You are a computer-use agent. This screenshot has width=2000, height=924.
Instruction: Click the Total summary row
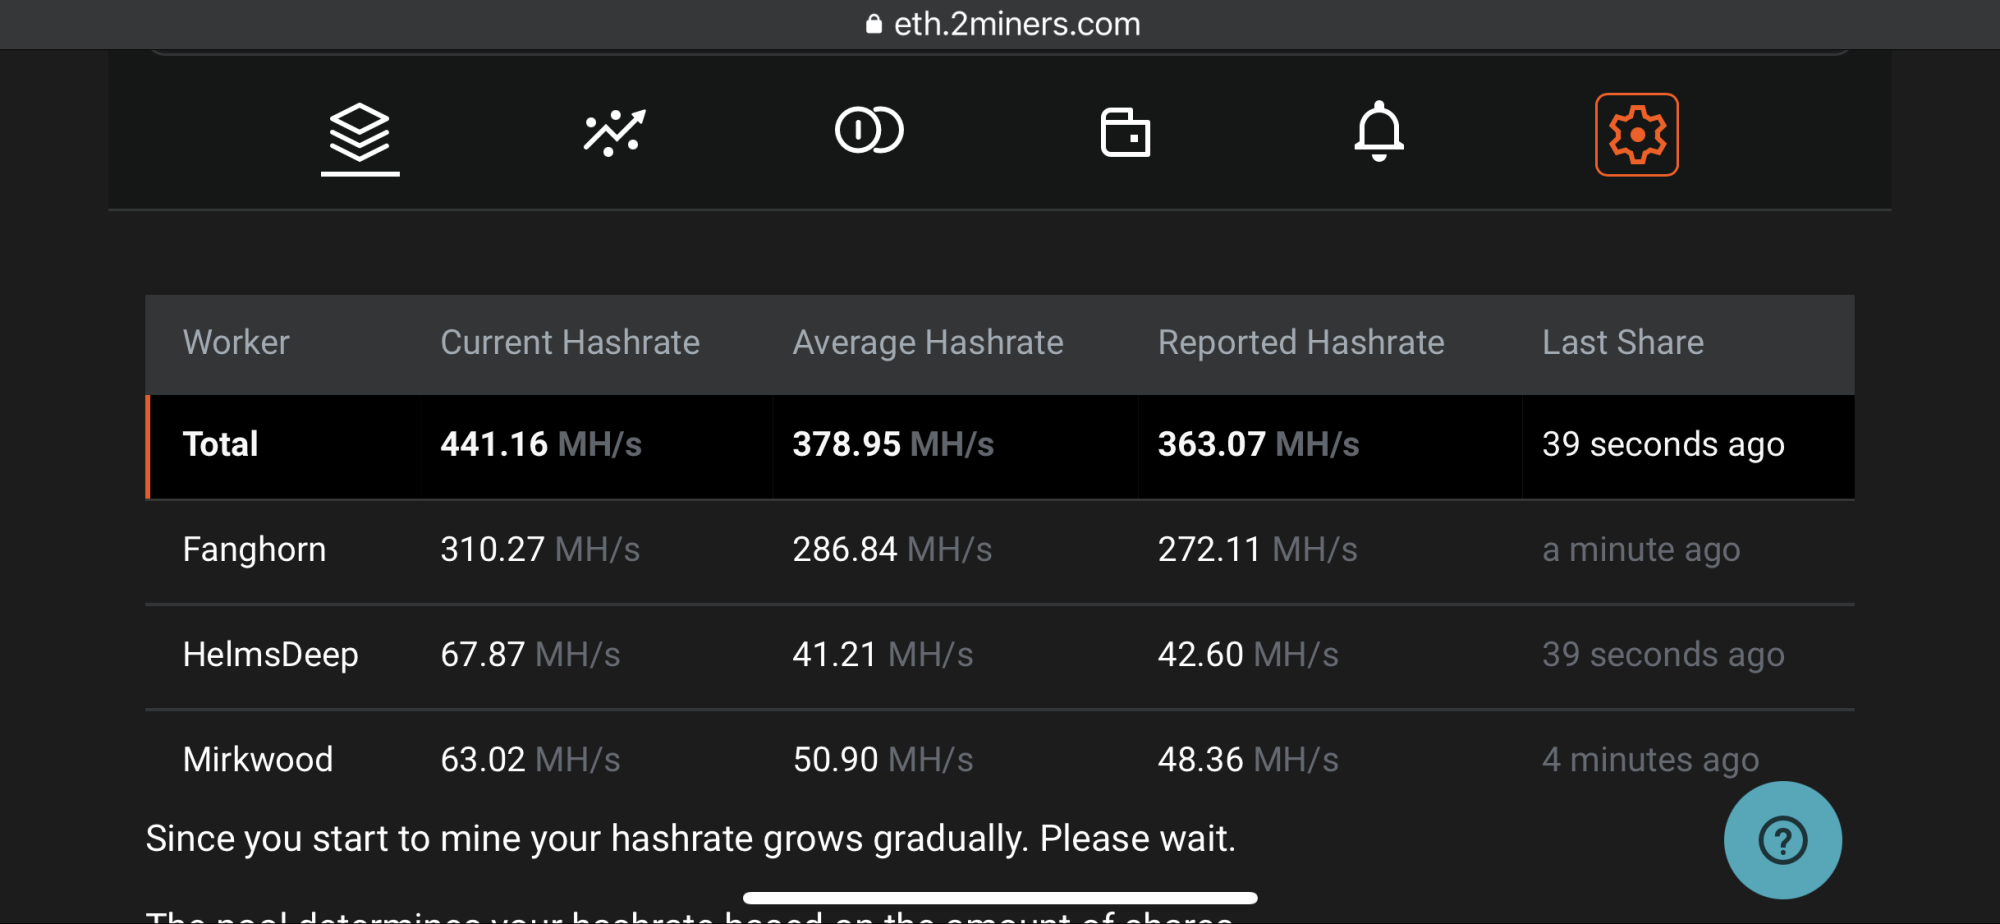click(x=220, y=445)
